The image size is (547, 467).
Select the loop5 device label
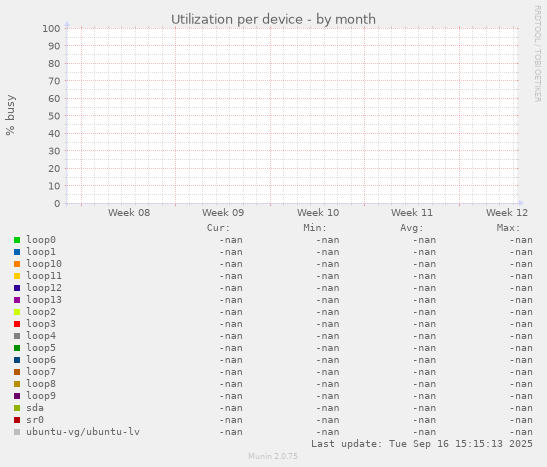[x=41, y=348]
